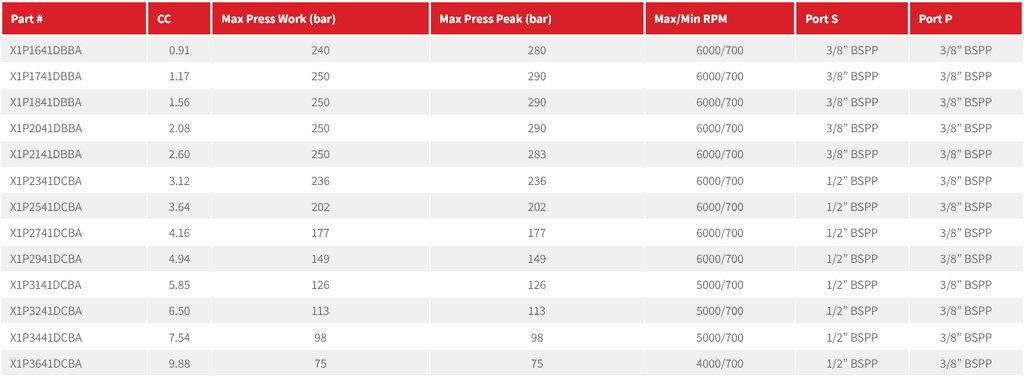Select part number X1P2941DCBA
This screenshot has width=1024, height=376.
(x=46, y=259)
